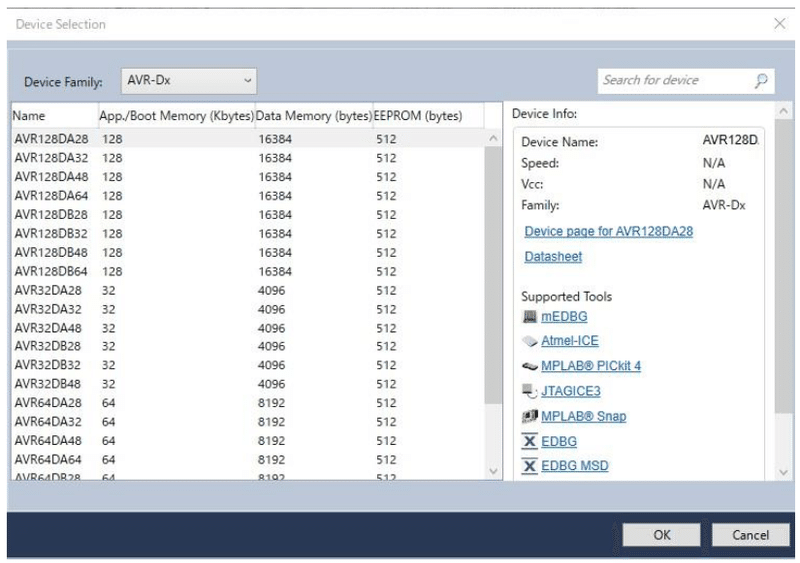The width and height of the screenshot is (800, 563).
Task: Click OK to confirm device
Action: [661, 535]
